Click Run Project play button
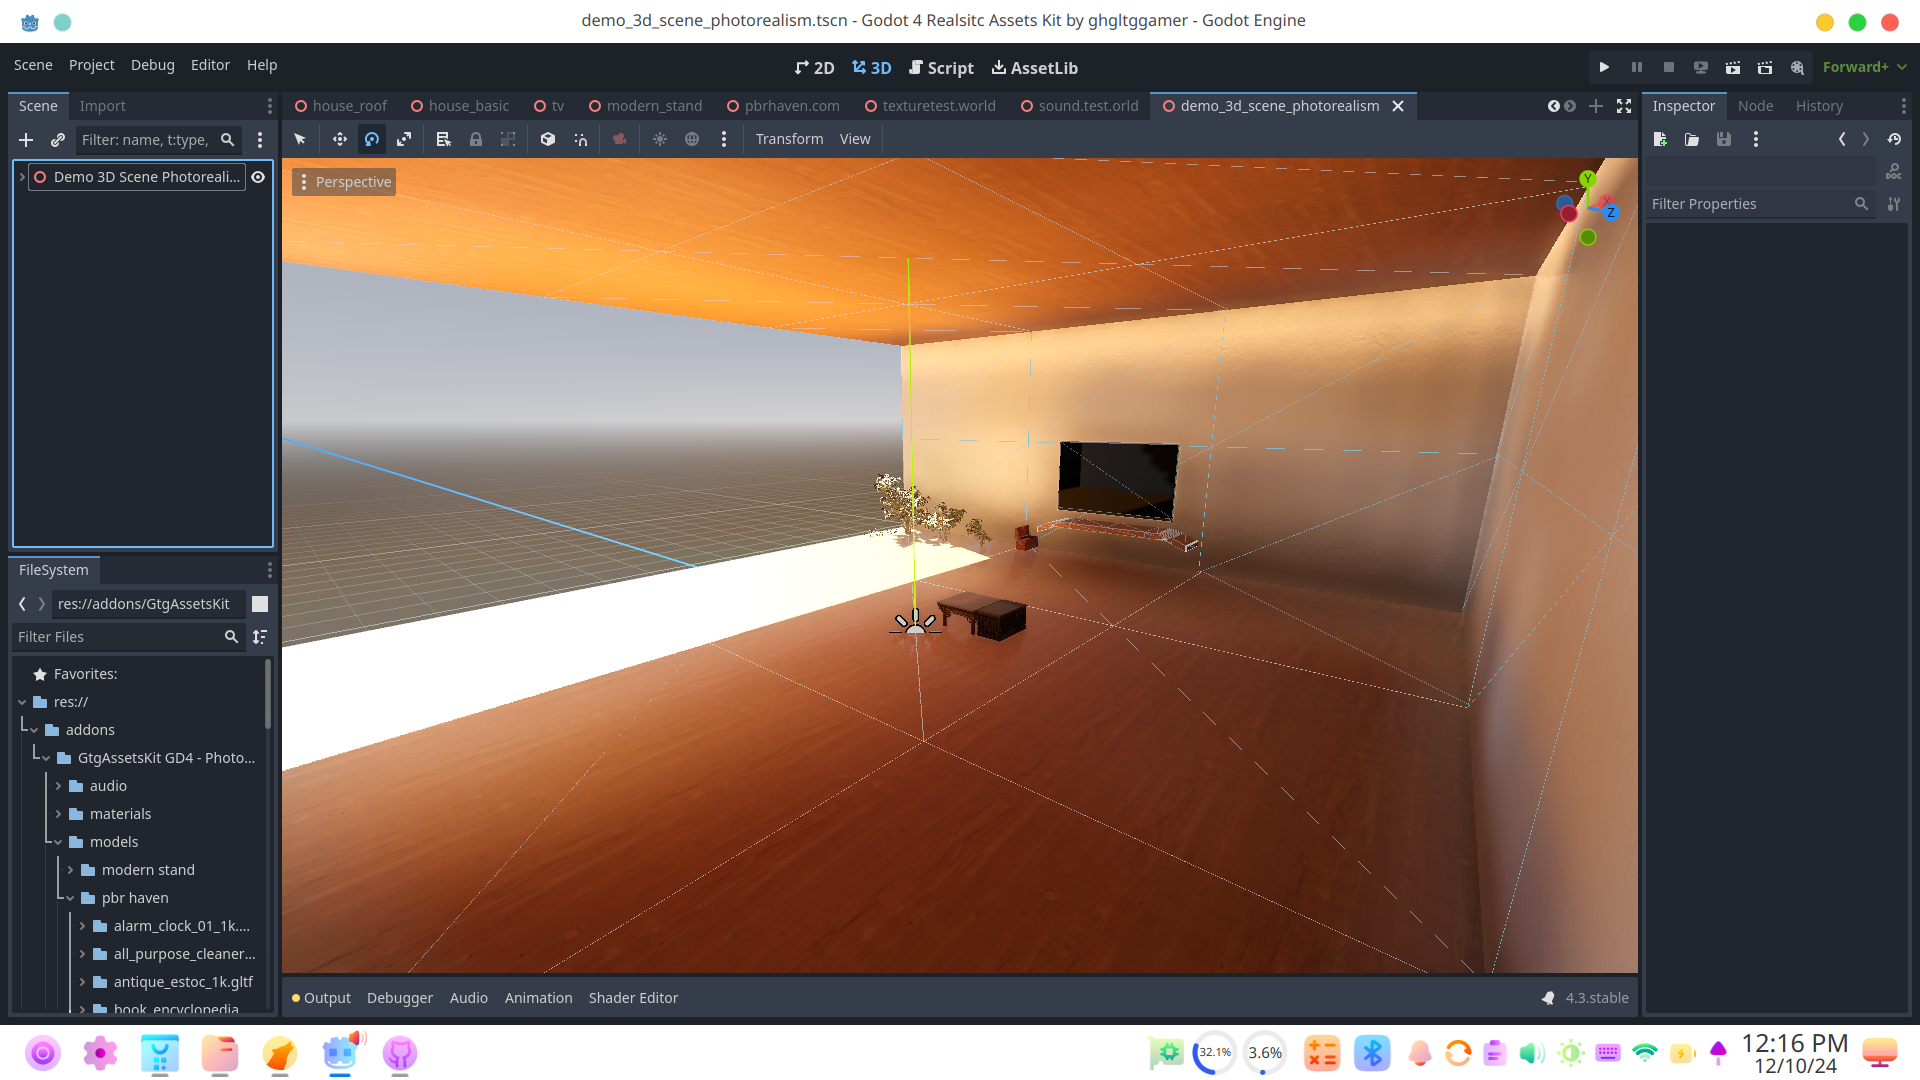The image size is (1920, 1080). coord(1604,67)
